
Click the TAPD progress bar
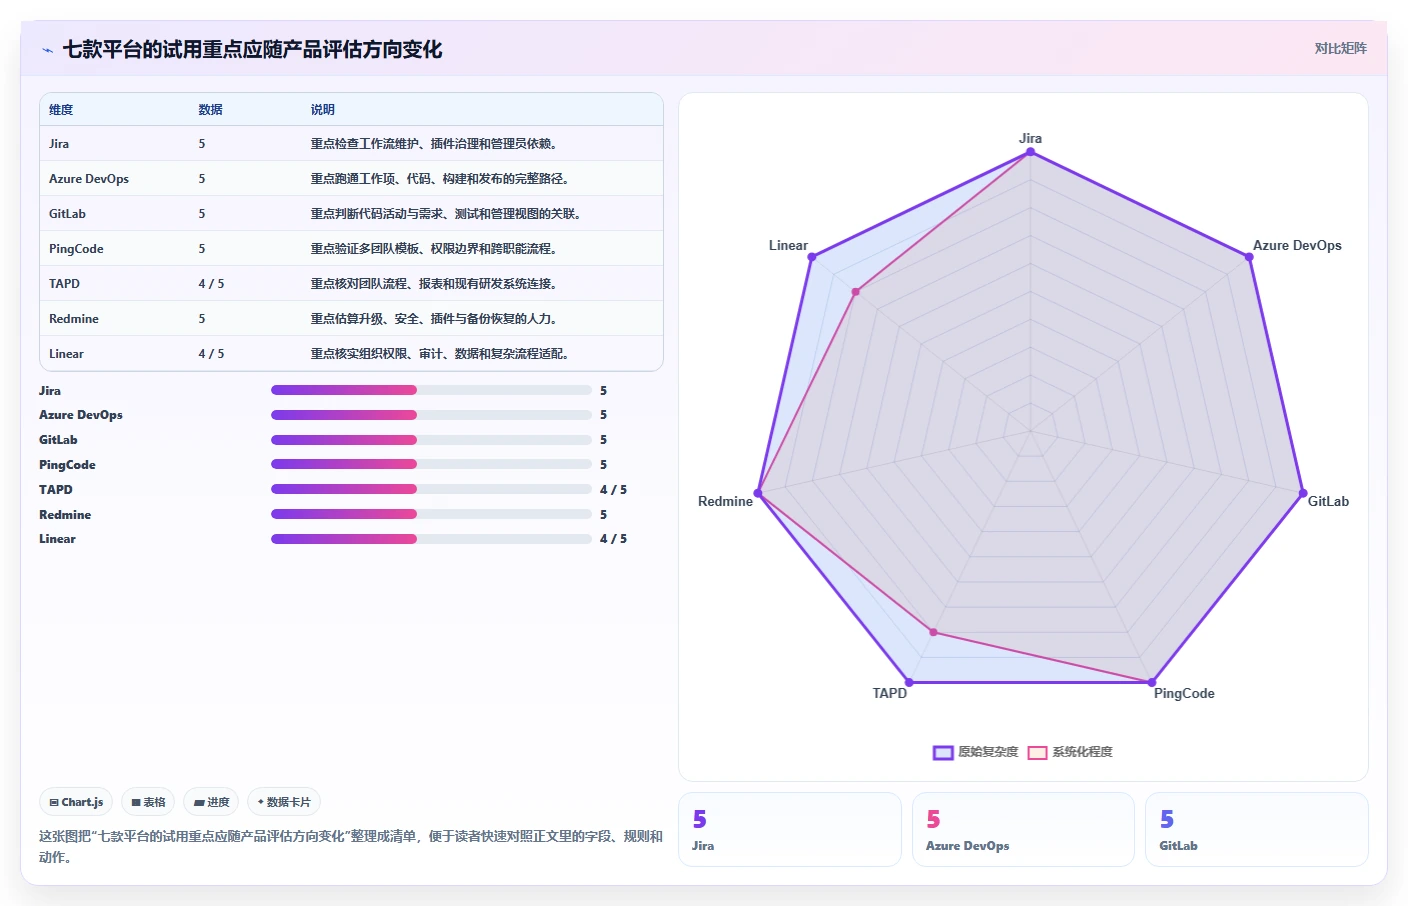pyautogui.click(x=431, y=489)
